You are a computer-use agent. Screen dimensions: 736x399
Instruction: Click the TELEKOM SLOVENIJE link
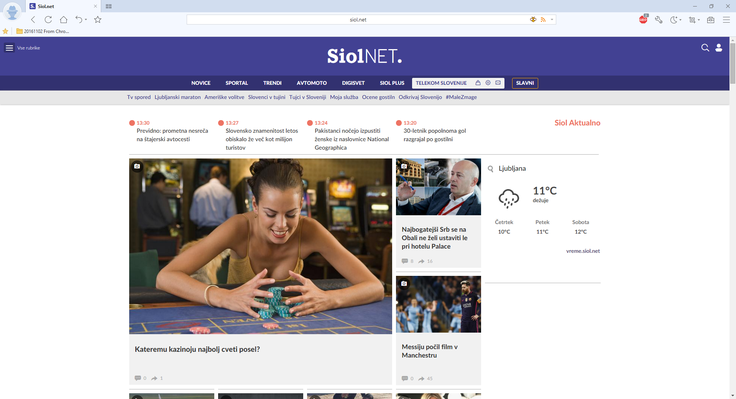(441, 83)
